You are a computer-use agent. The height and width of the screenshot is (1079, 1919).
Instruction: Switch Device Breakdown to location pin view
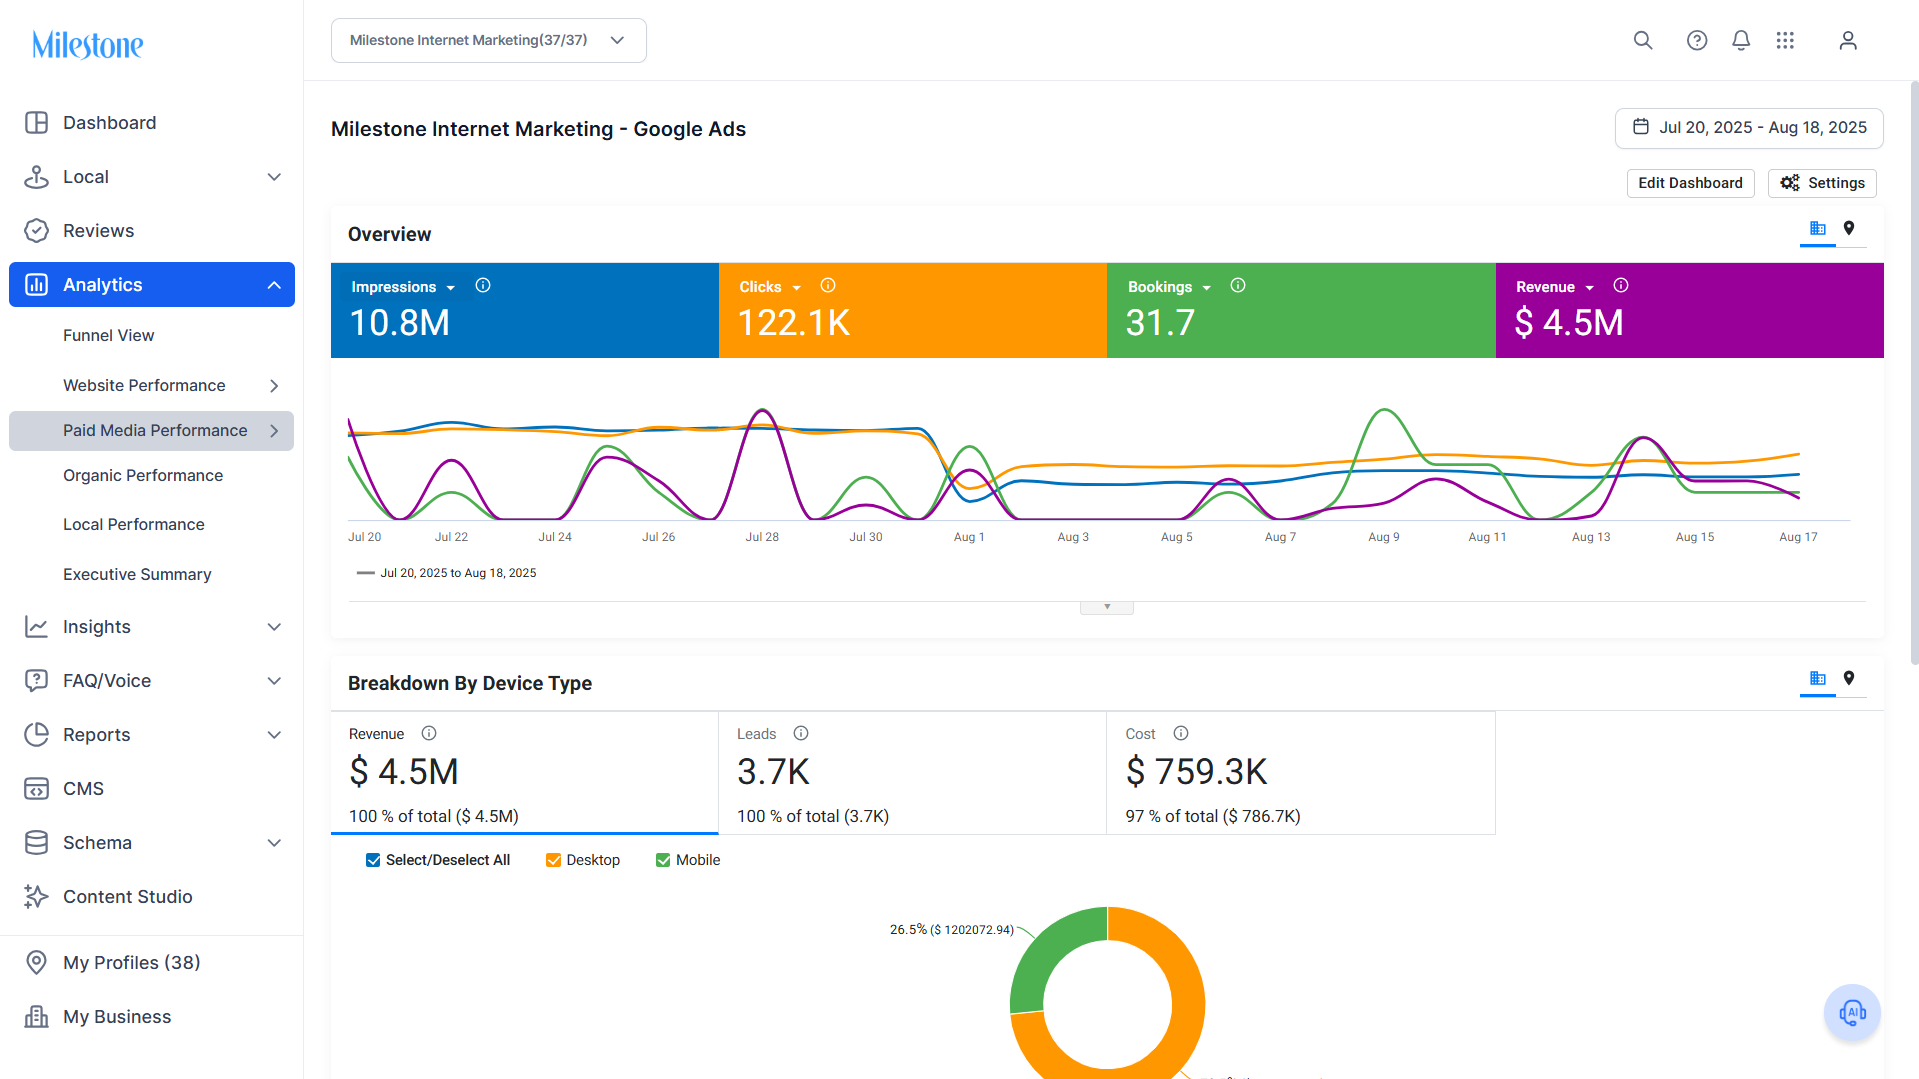[1849, 679]
